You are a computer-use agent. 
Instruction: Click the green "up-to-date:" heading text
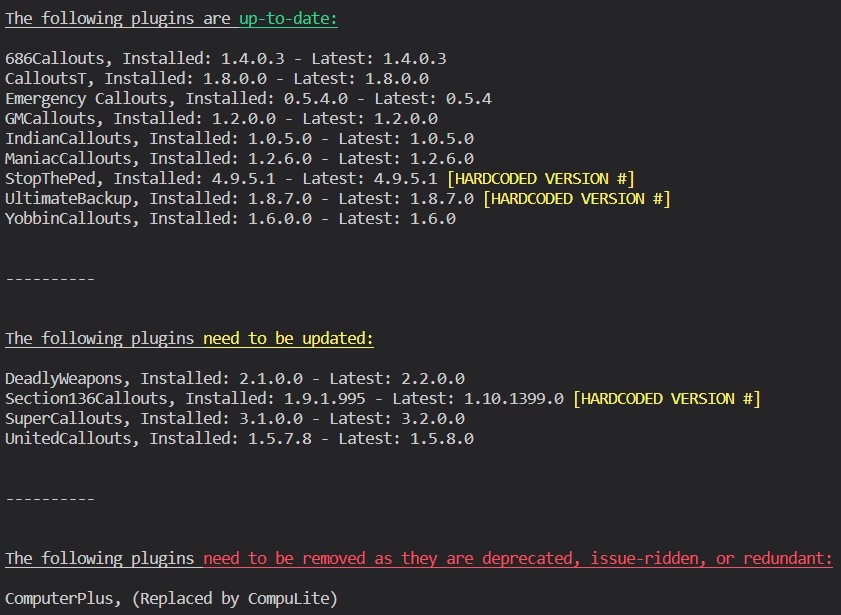288,19
